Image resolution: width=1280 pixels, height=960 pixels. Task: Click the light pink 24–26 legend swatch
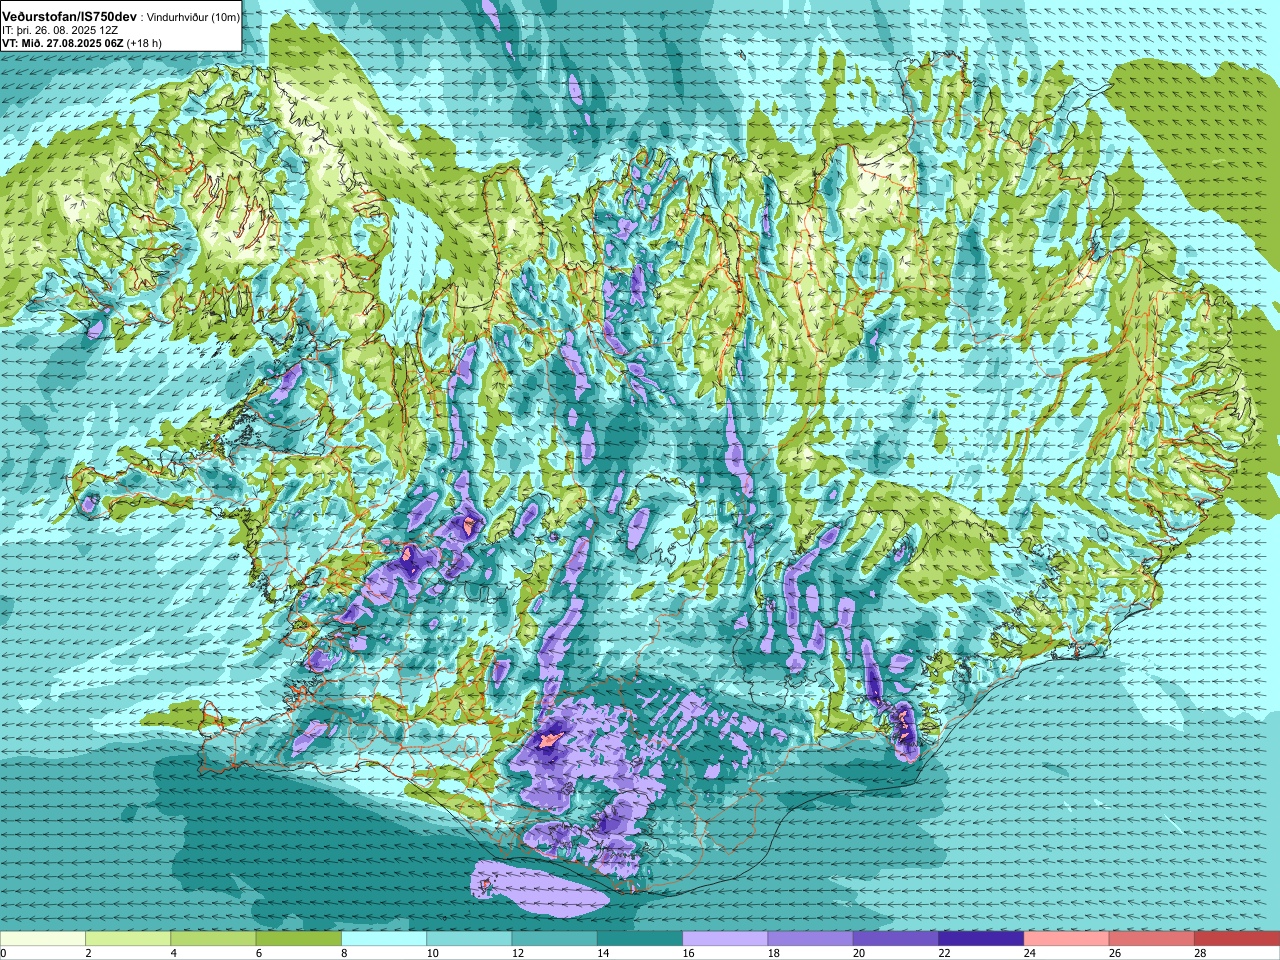[x=1066, y=939]
